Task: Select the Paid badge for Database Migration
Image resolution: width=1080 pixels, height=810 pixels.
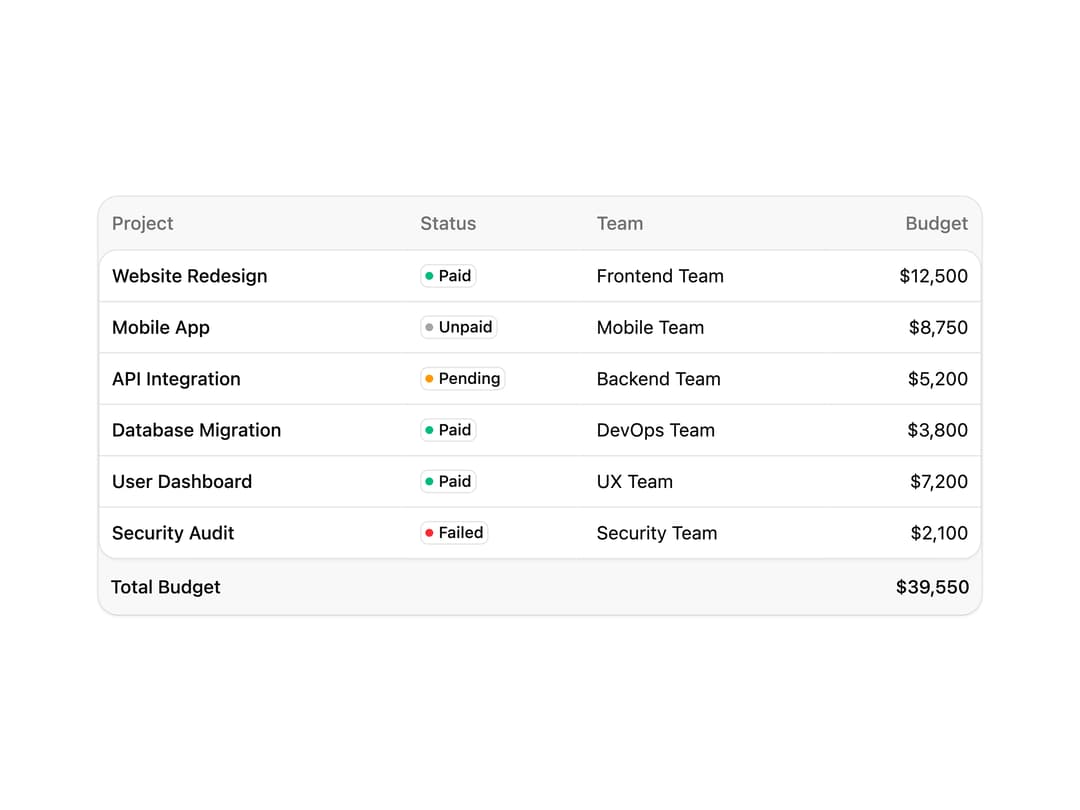Action: coord(448,430)
